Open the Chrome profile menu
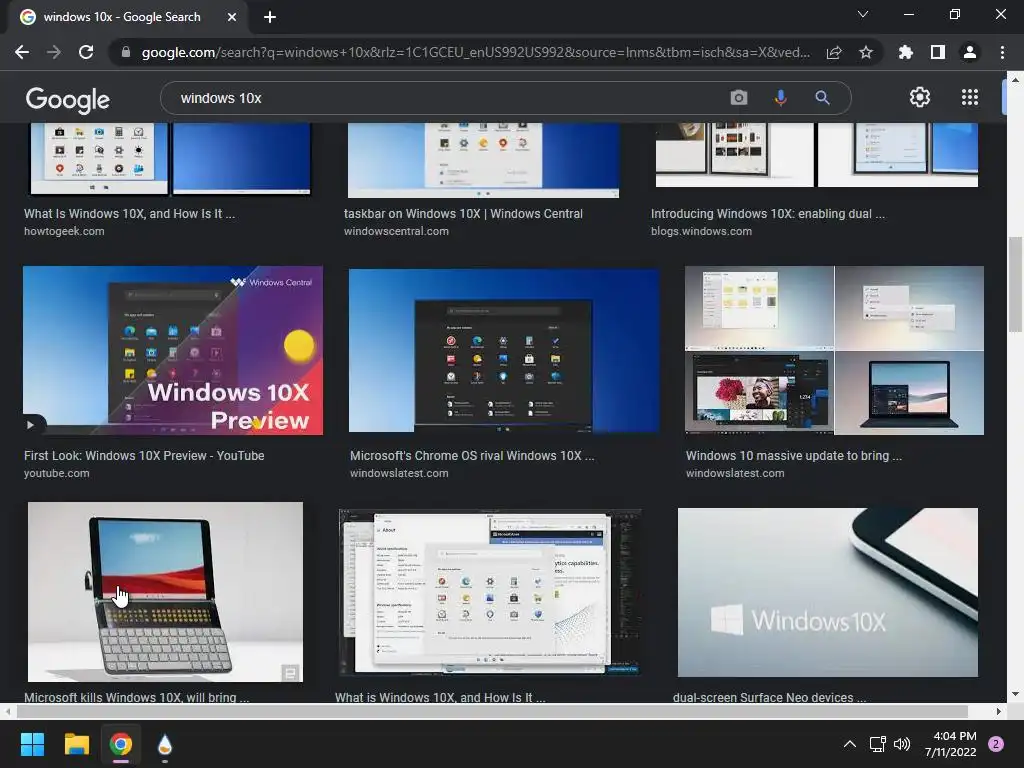This screenshot has width=1024, height=768. (970, 52)
